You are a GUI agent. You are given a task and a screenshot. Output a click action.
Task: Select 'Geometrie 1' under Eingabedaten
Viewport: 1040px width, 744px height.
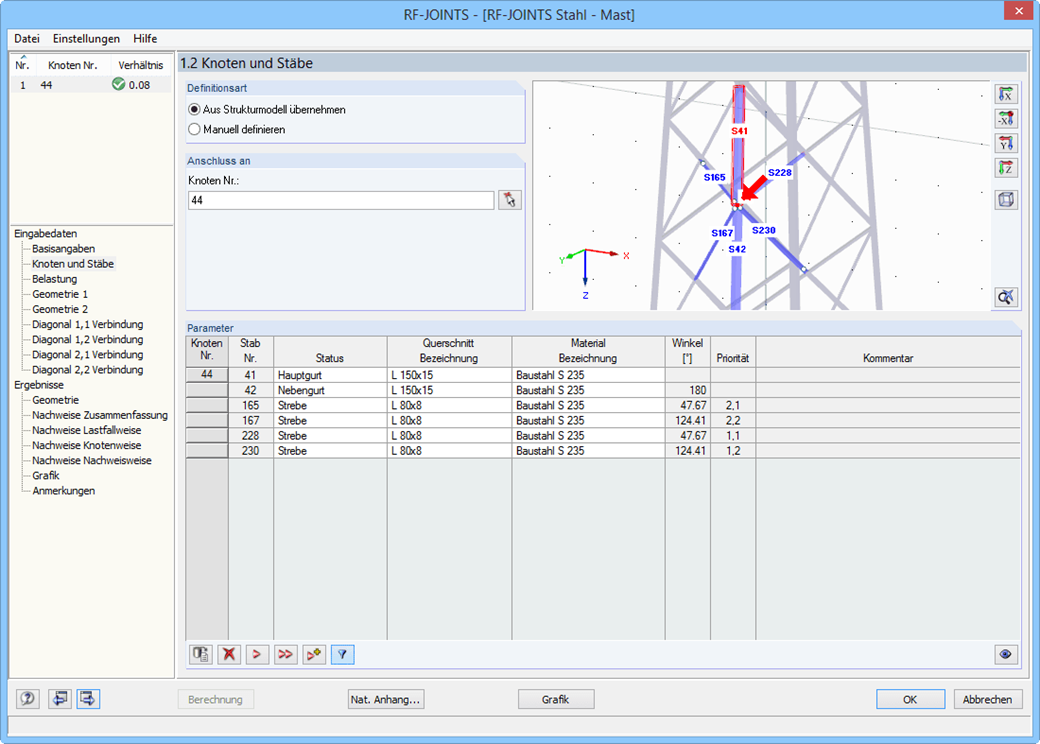point(58,293)
